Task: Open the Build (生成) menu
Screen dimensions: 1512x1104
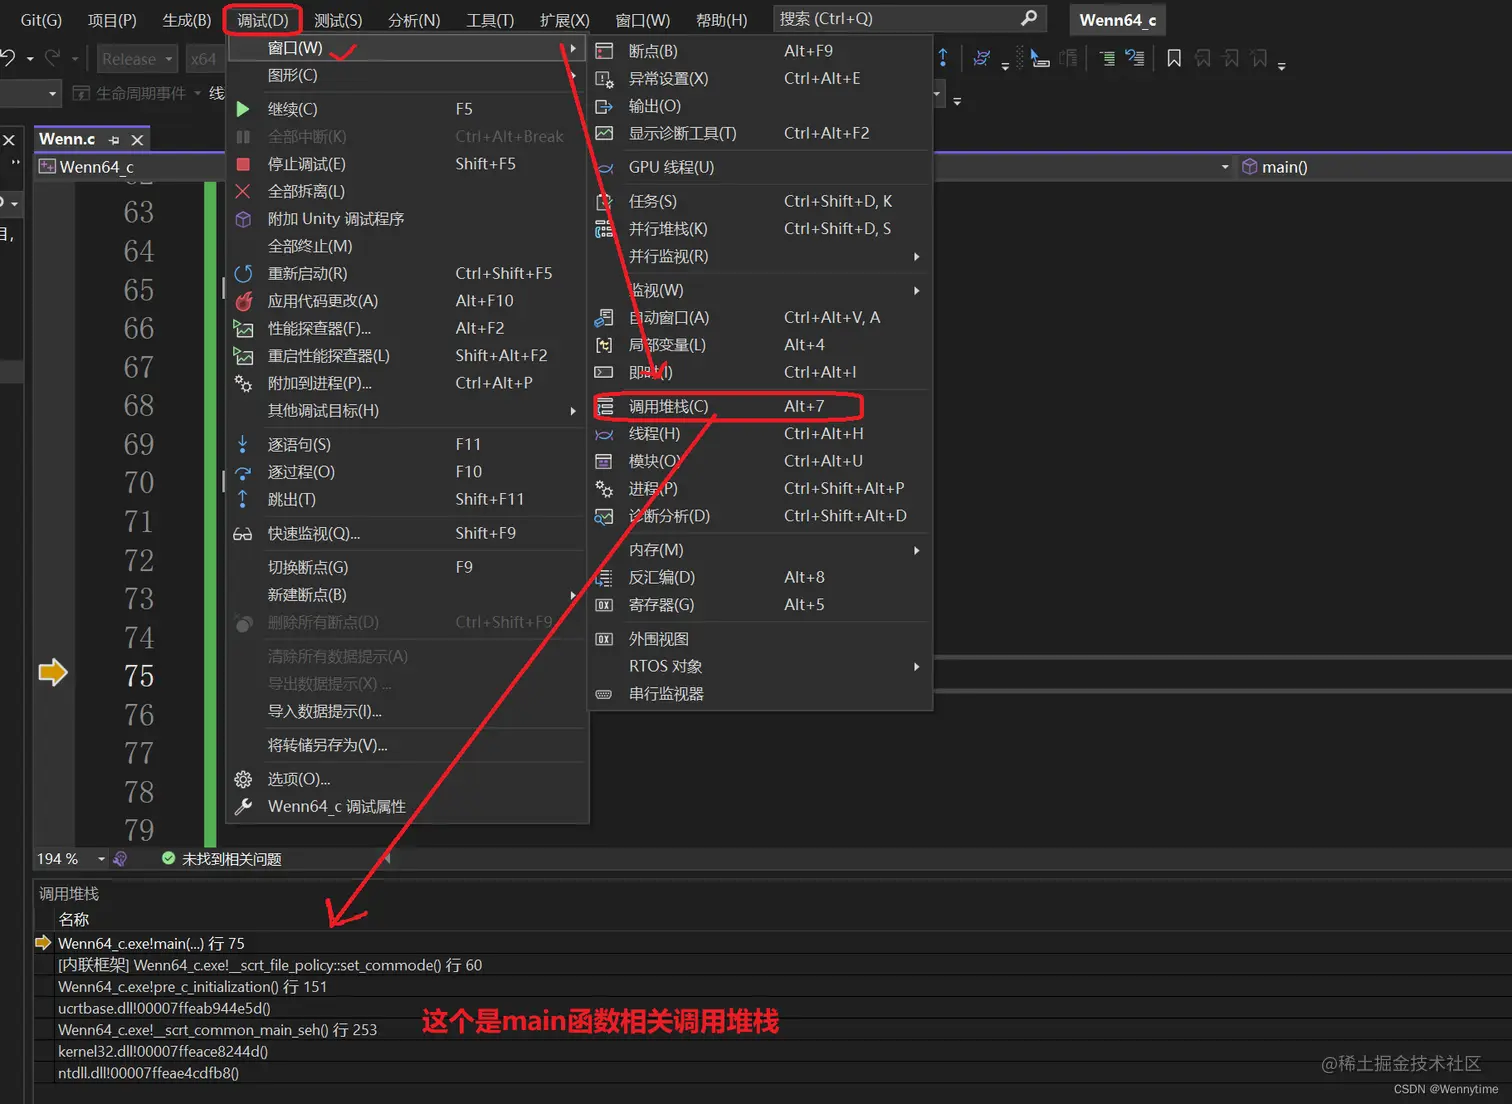Action: (187, 20)
